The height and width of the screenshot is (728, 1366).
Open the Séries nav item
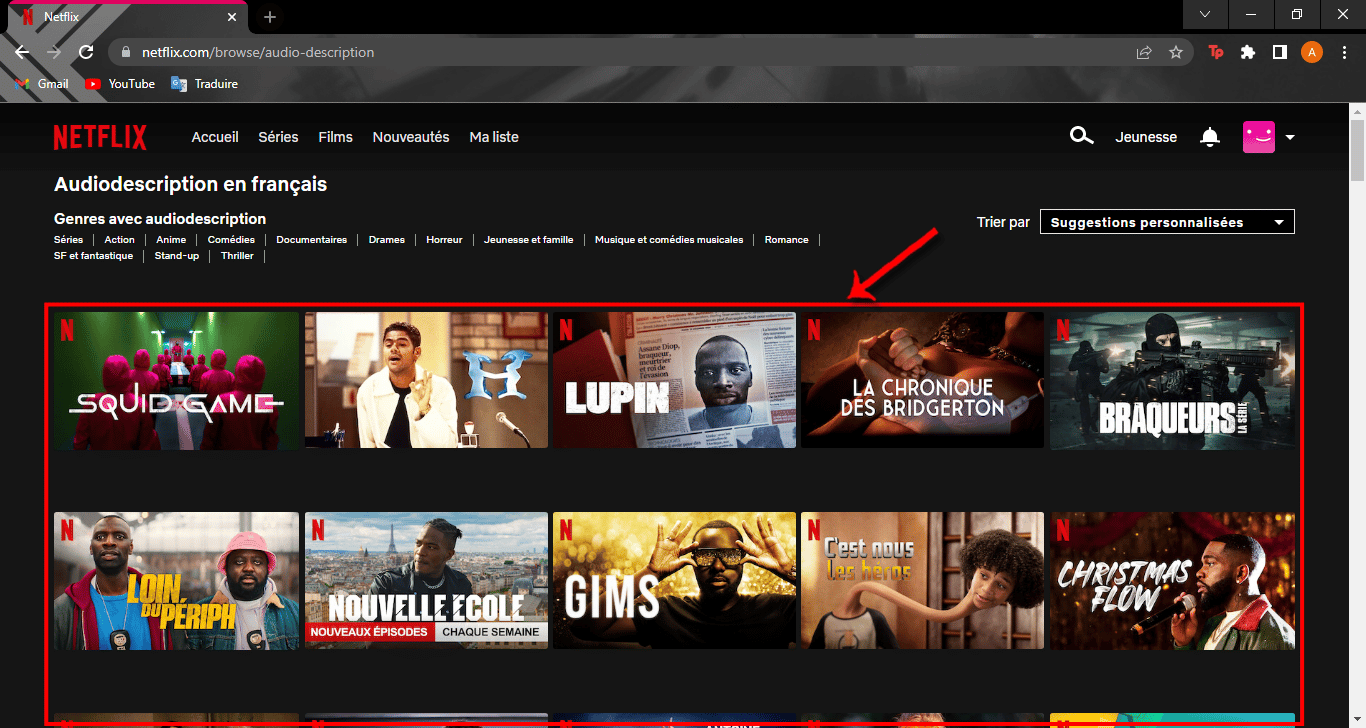click(x=278, y=137)
